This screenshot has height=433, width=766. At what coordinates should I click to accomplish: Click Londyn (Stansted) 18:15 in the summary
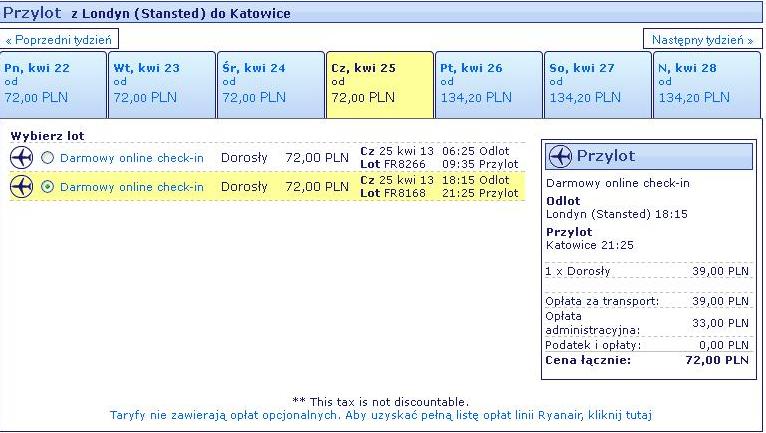pyautogui.click(x=617, y=214)
